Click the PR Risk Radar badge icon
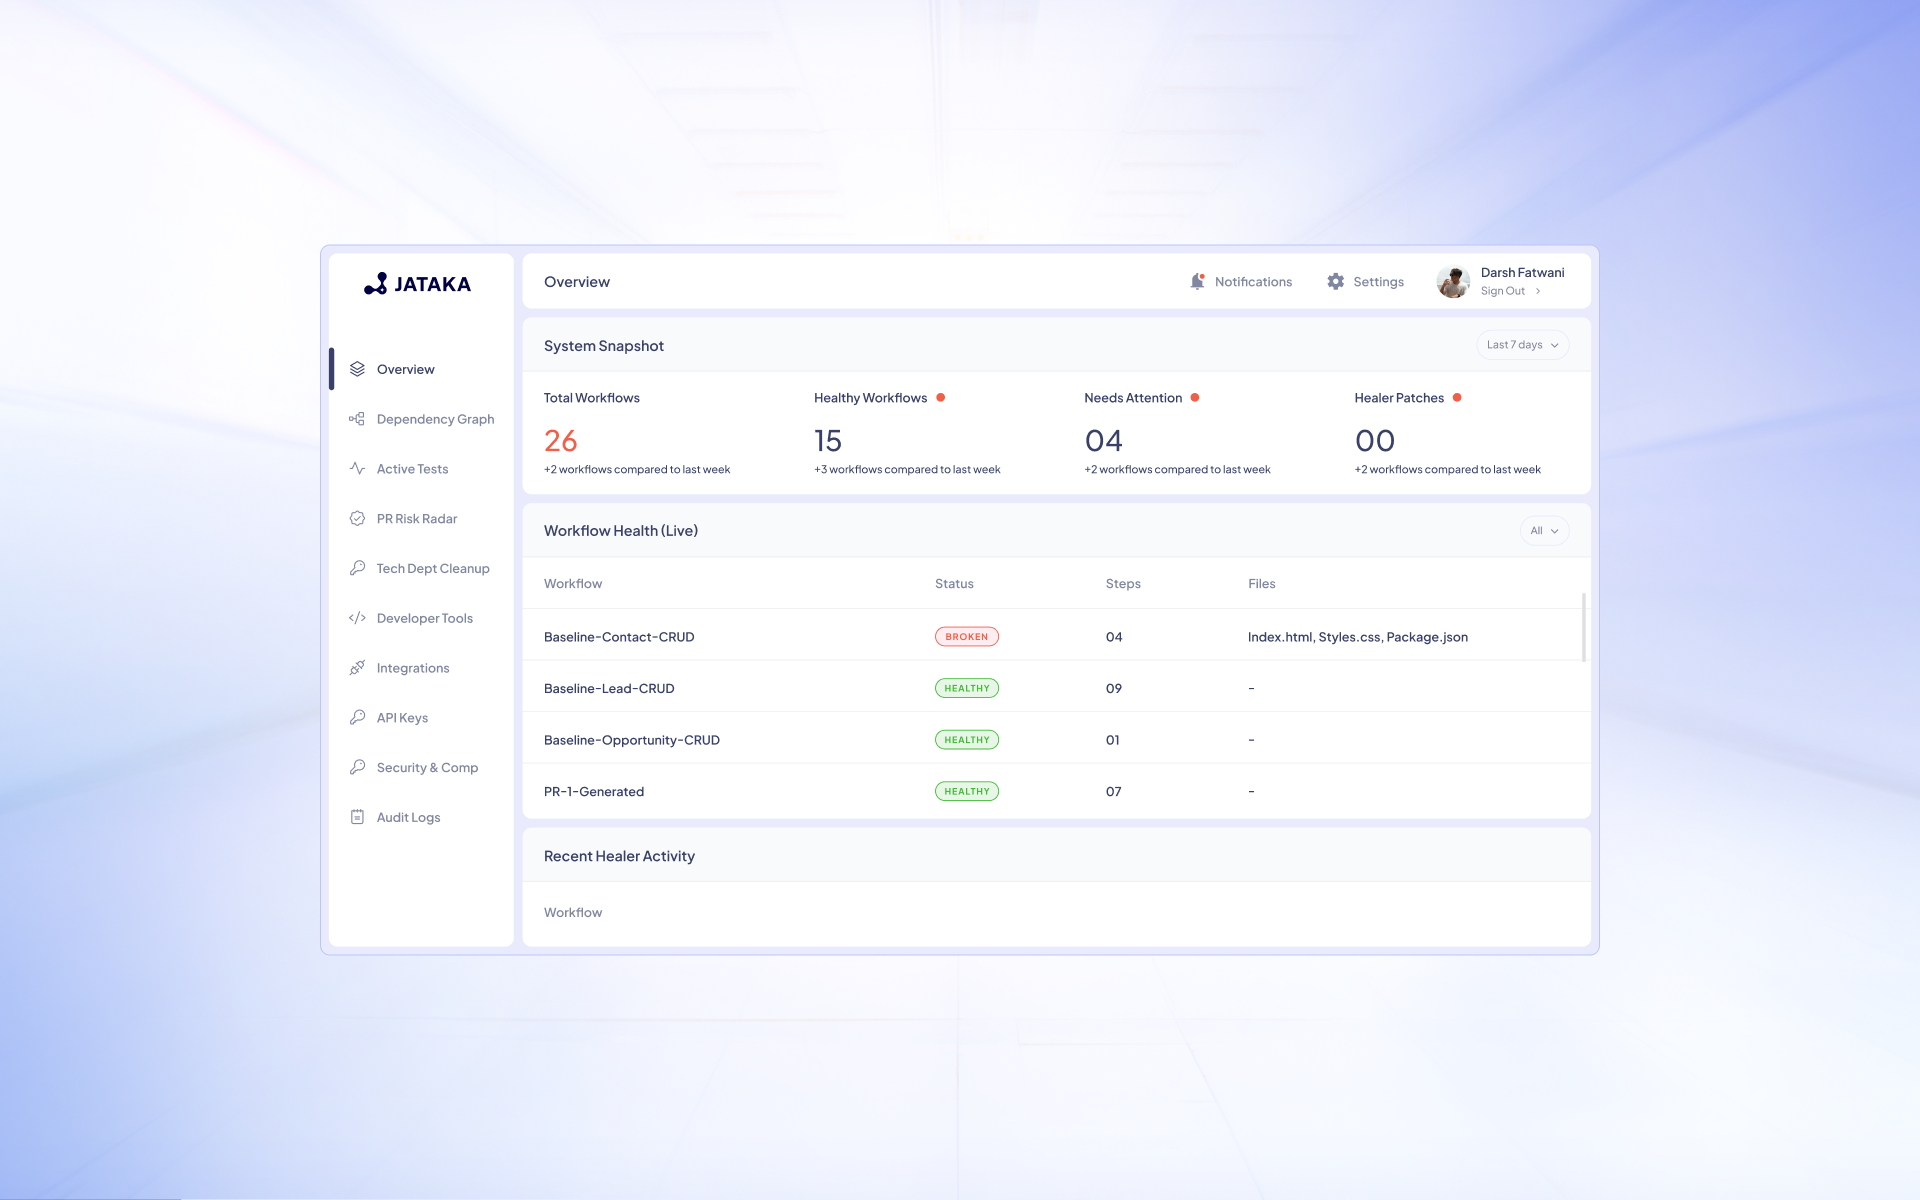 [357, 518]
